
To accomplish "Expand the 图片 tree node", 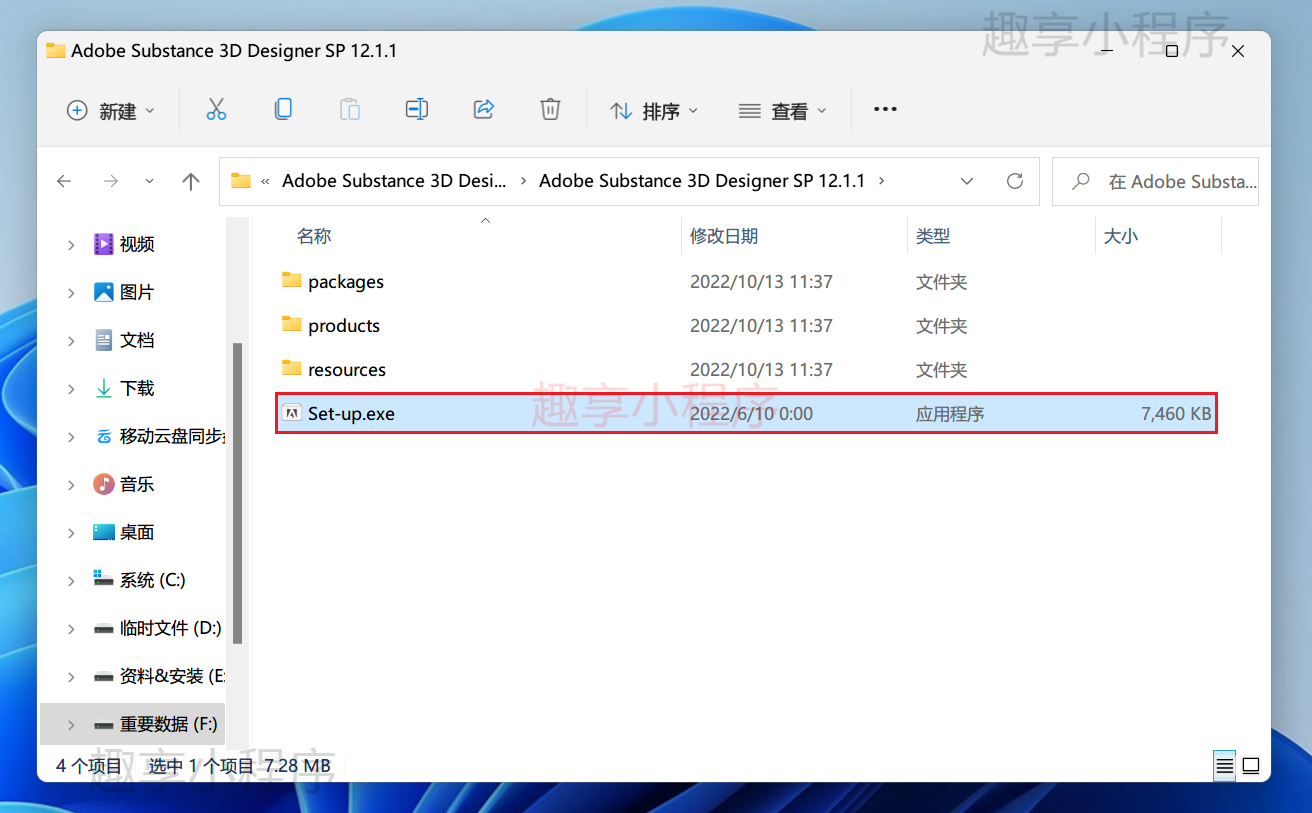I will click(x=71, y=292).
